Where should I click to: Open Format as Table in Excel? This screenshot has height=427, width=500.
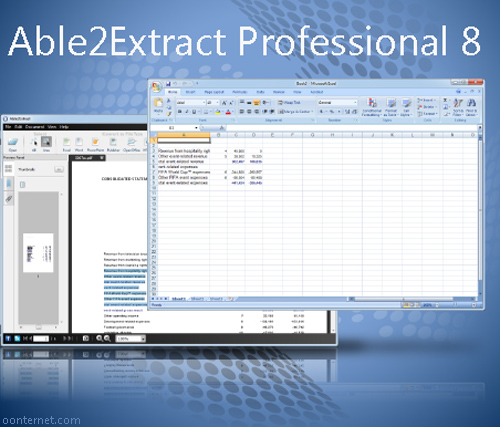coord(391,107)
